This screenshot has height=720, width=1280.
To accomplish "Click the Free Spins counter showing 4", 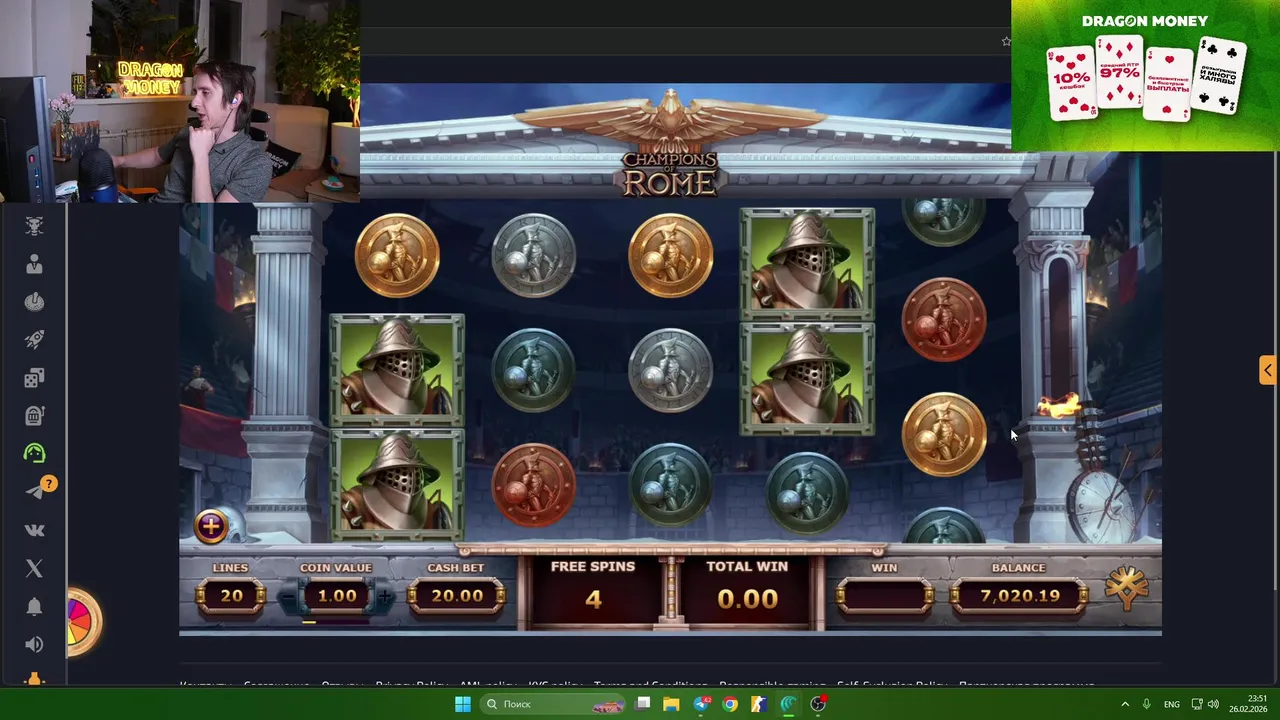I will click(593, 599).
